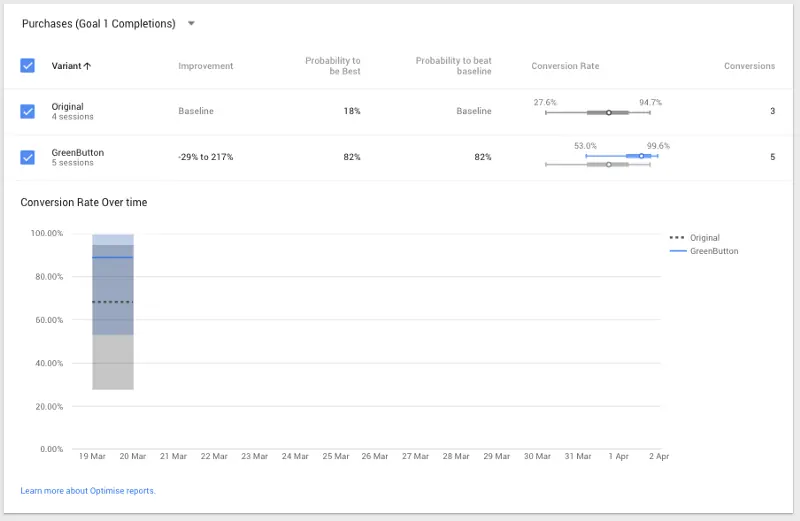Uncheck the Original variant checkbox
The width and height of the screenshot is (800, 521).
(28, 111)
